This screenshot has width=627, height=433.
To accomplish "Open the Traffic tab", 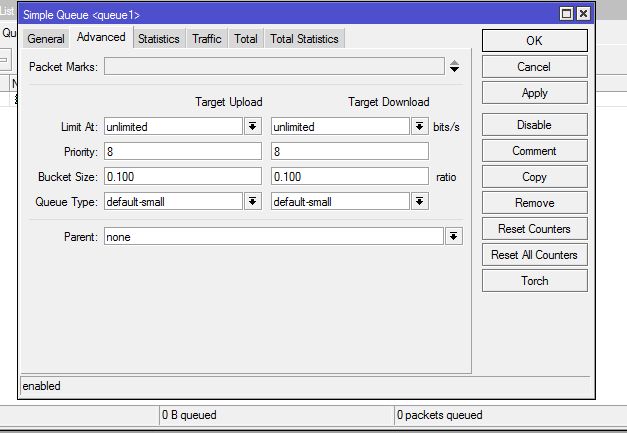I will (207, 39).
